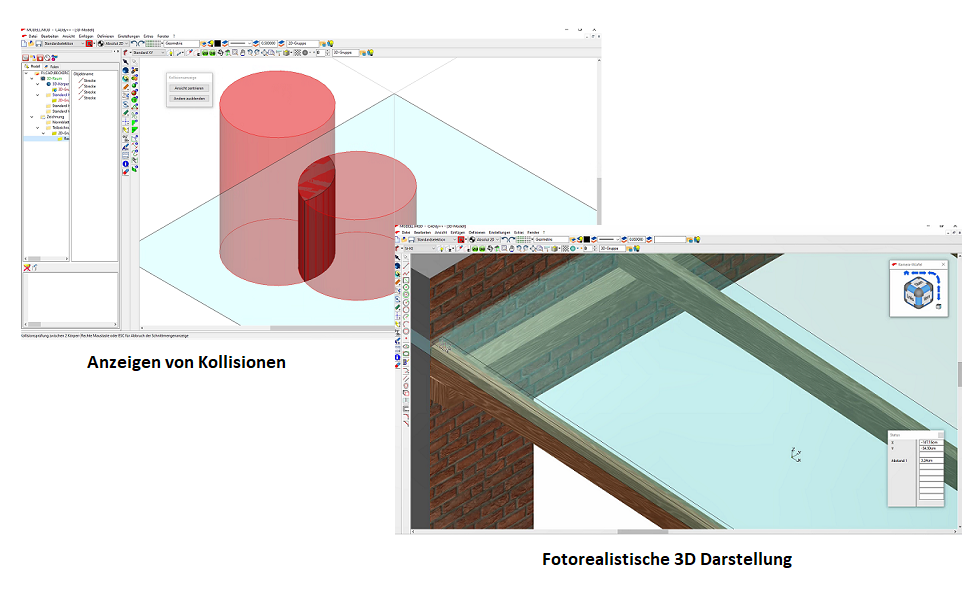Screen dimensions: 970x600
Task: Click the eraser icon in the collision window sidebar
Action: tap(126, 172)
